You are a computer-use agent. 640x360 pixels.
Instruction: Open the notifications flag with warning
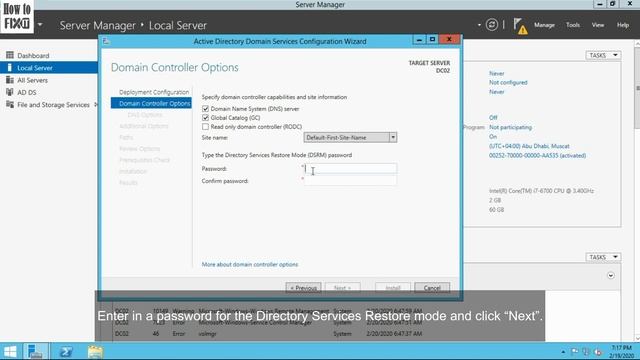[520, 26]
